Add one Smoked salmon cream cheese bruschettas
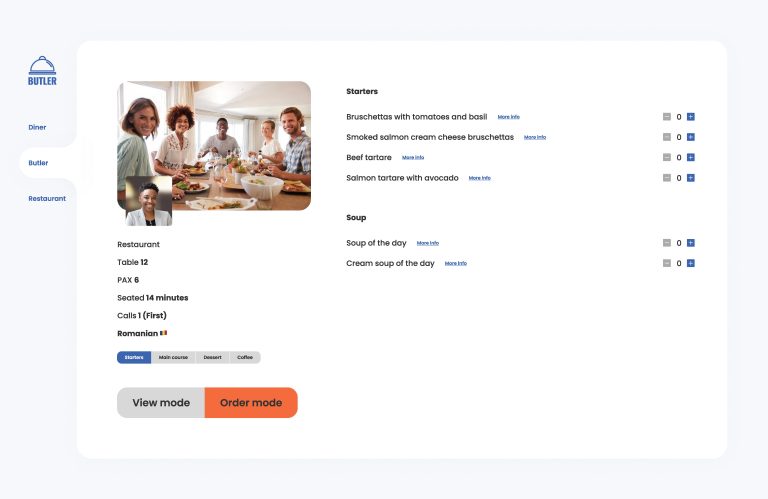 690,137
